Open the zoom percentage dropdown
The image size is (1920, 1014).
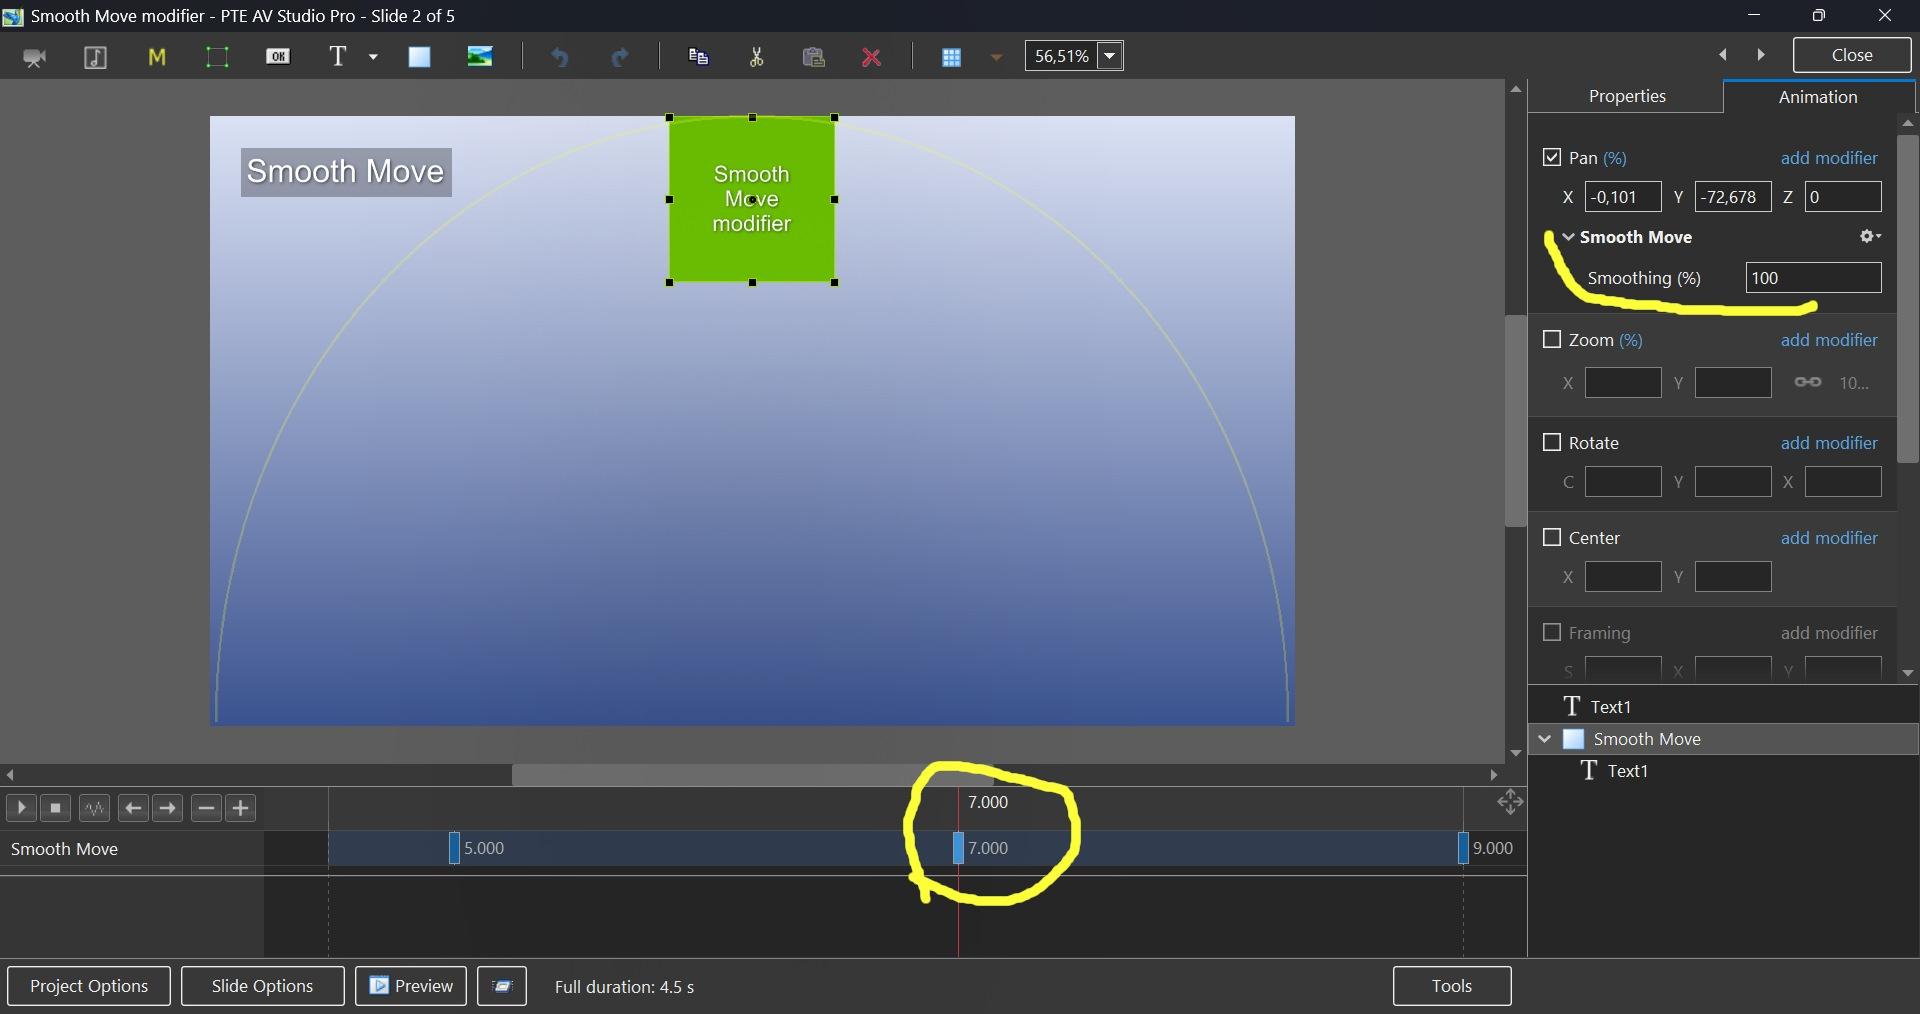pos(1110,56)
